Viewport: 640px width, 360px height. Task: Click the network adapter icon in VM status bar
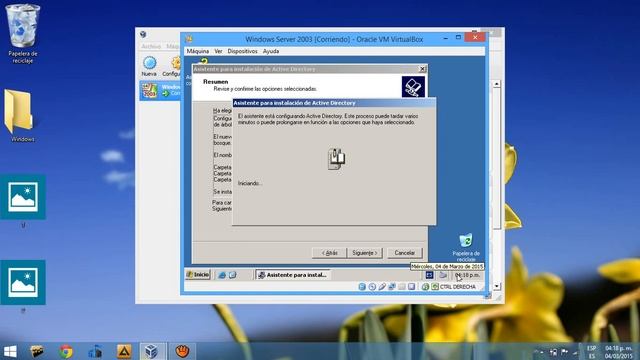[x=392, y=287]
